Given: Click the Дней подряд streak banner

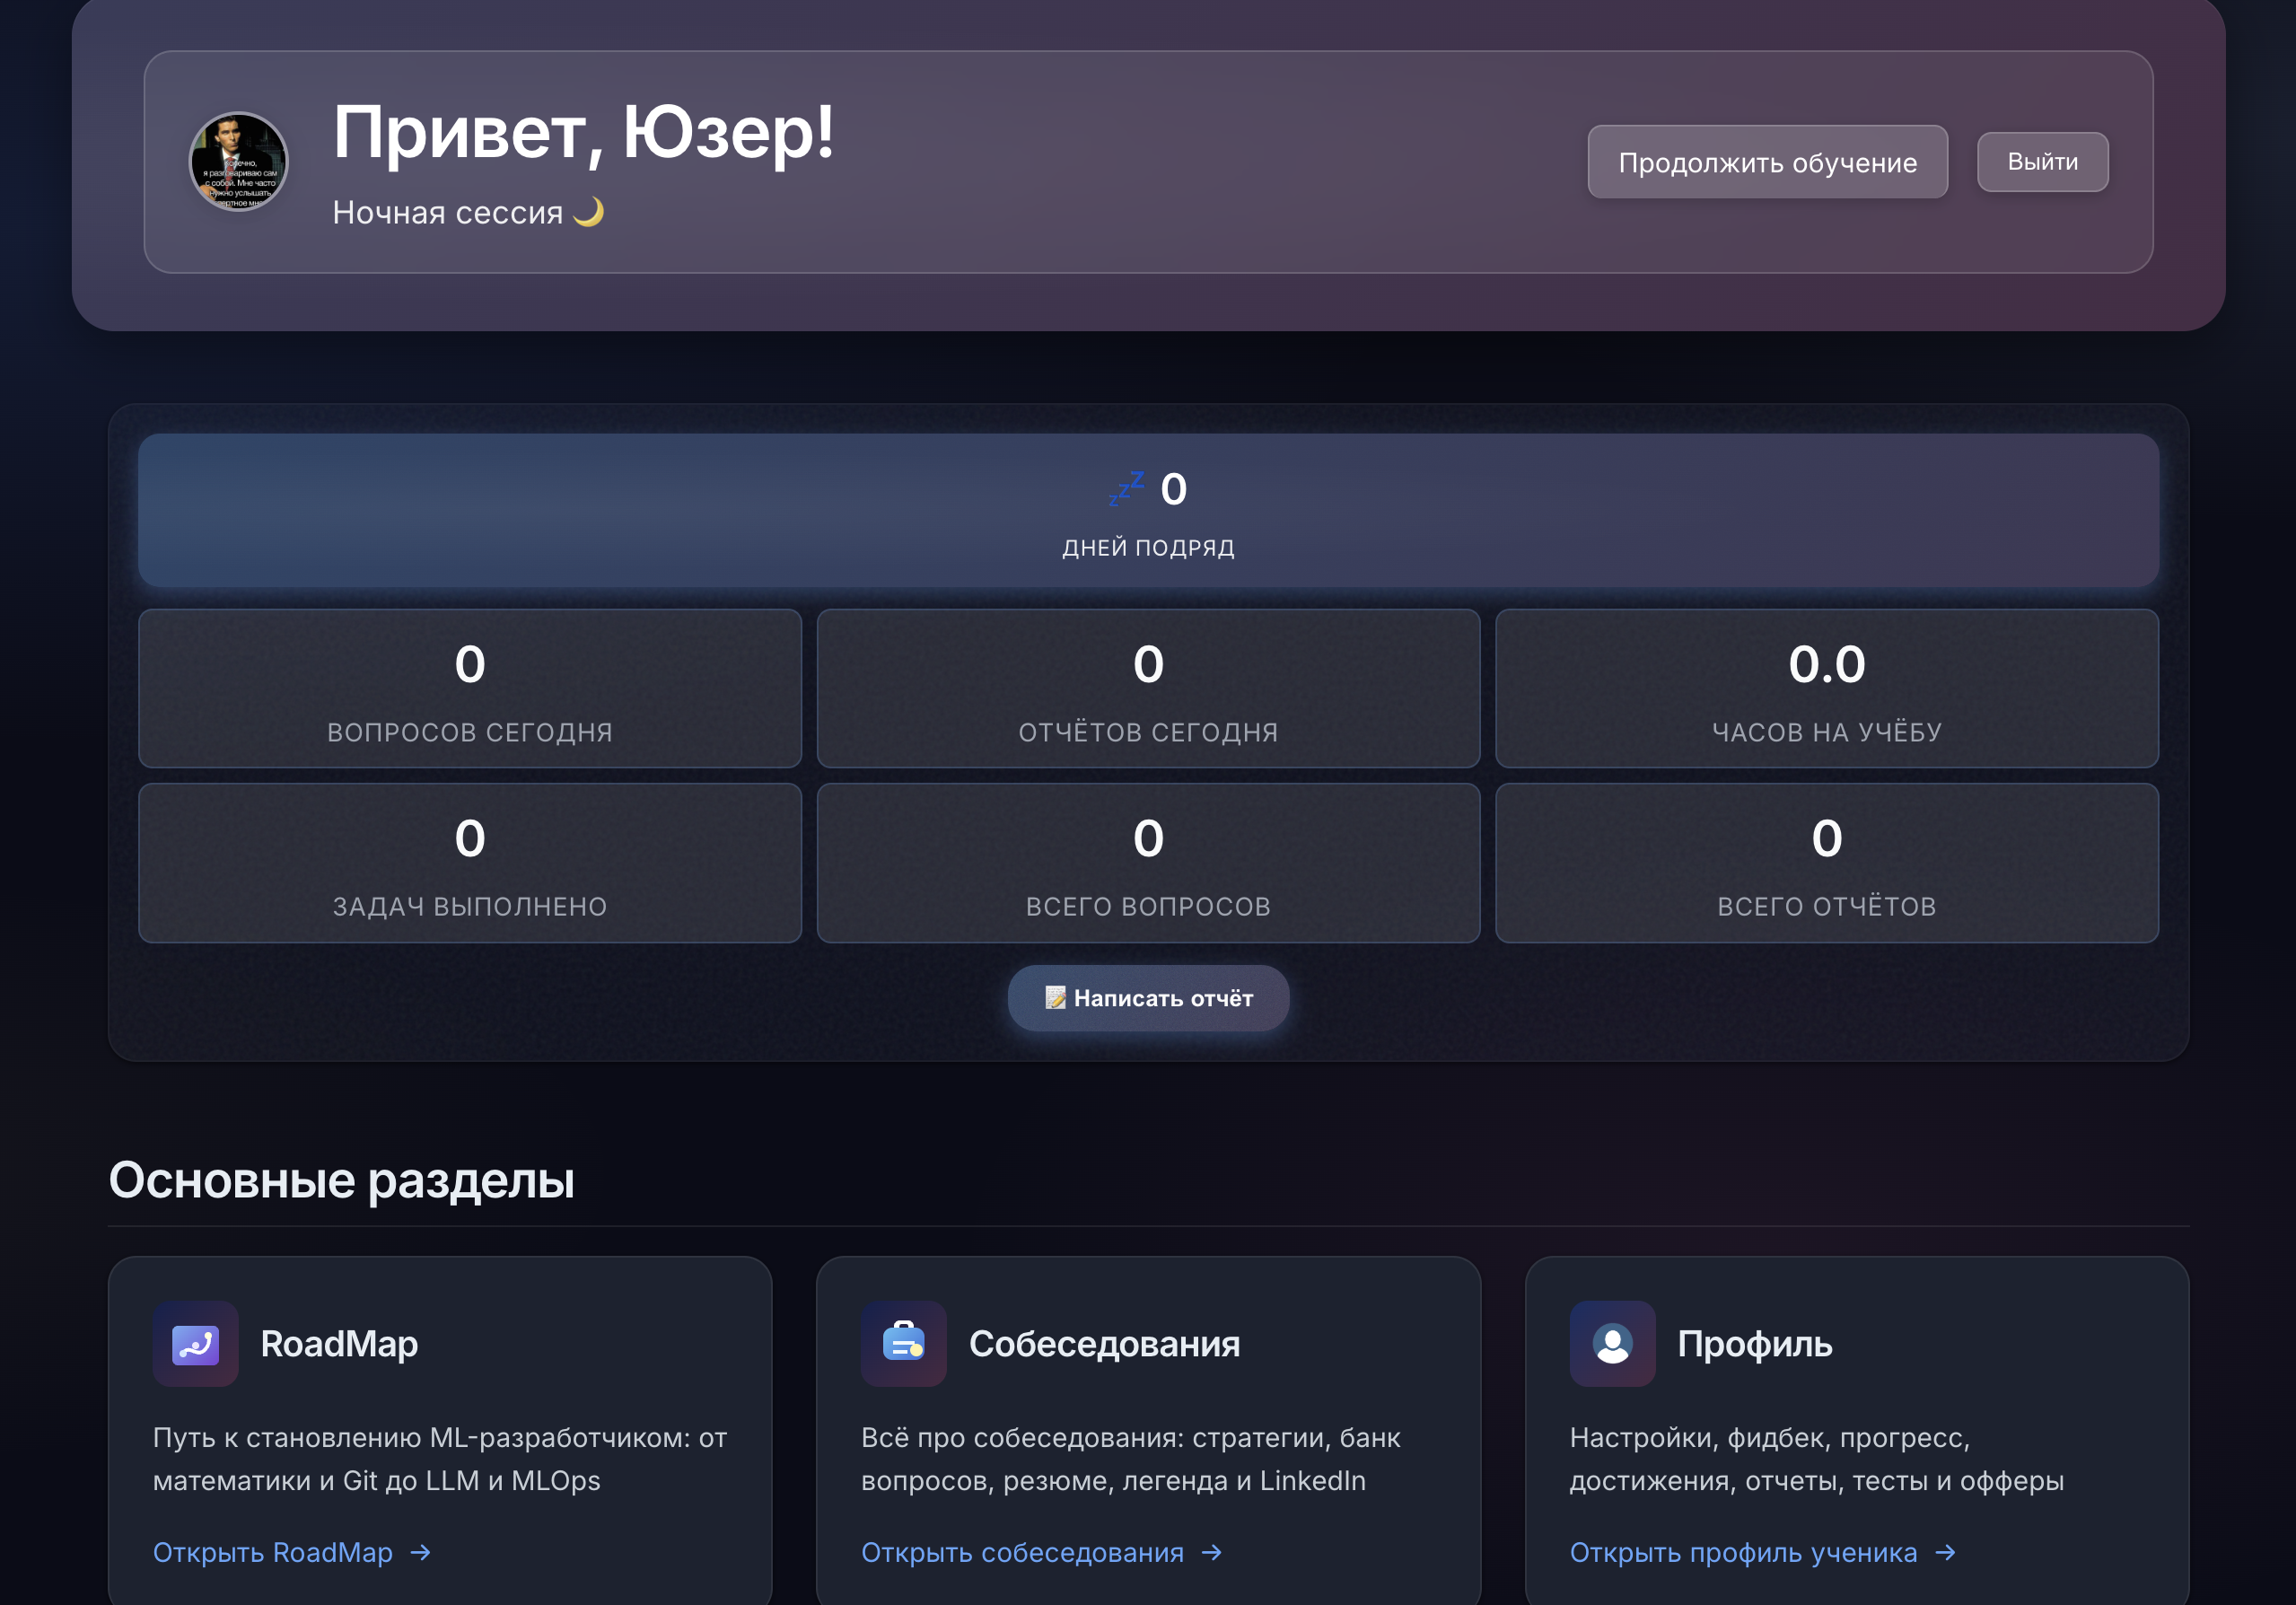Looking at the screenshot, I should pos(1148,510).
